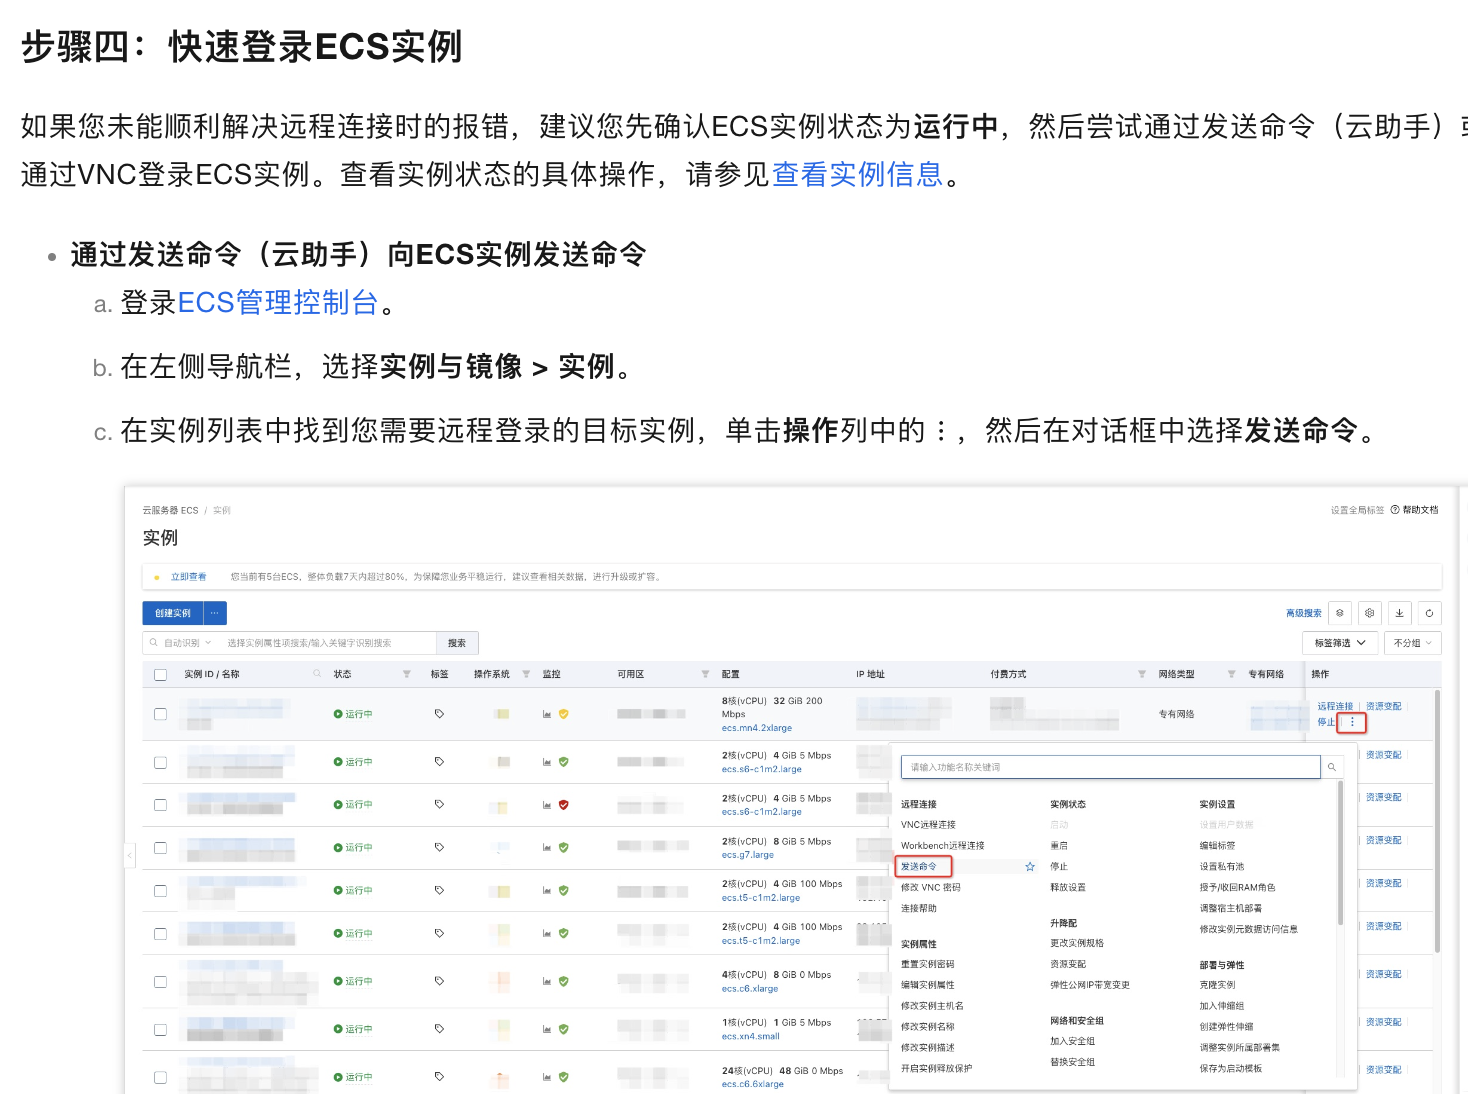Image resolution: width=1468 pixels, height=1094 pixels.
Task: Open the 不分组 grouping dropdown
Action: point(1412,643)
